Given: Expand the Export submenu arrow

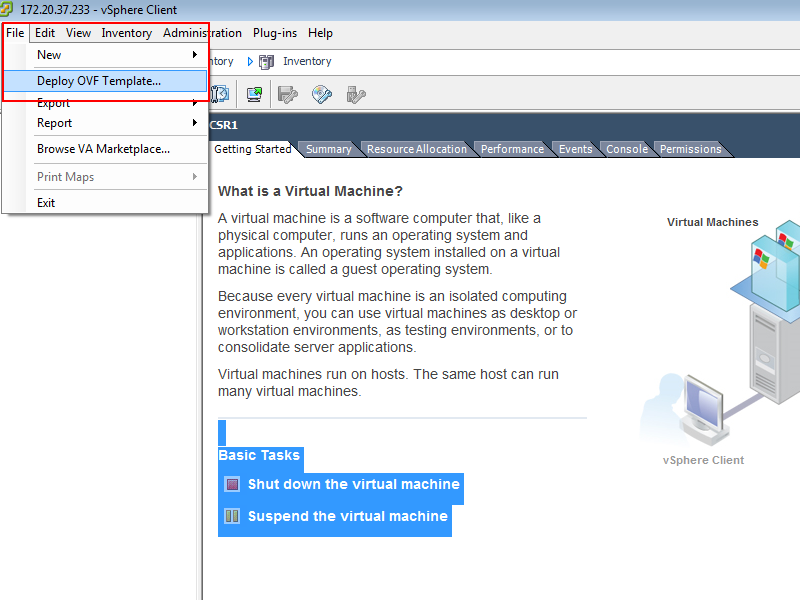Looking at the screenshot, I should point(195,103).
